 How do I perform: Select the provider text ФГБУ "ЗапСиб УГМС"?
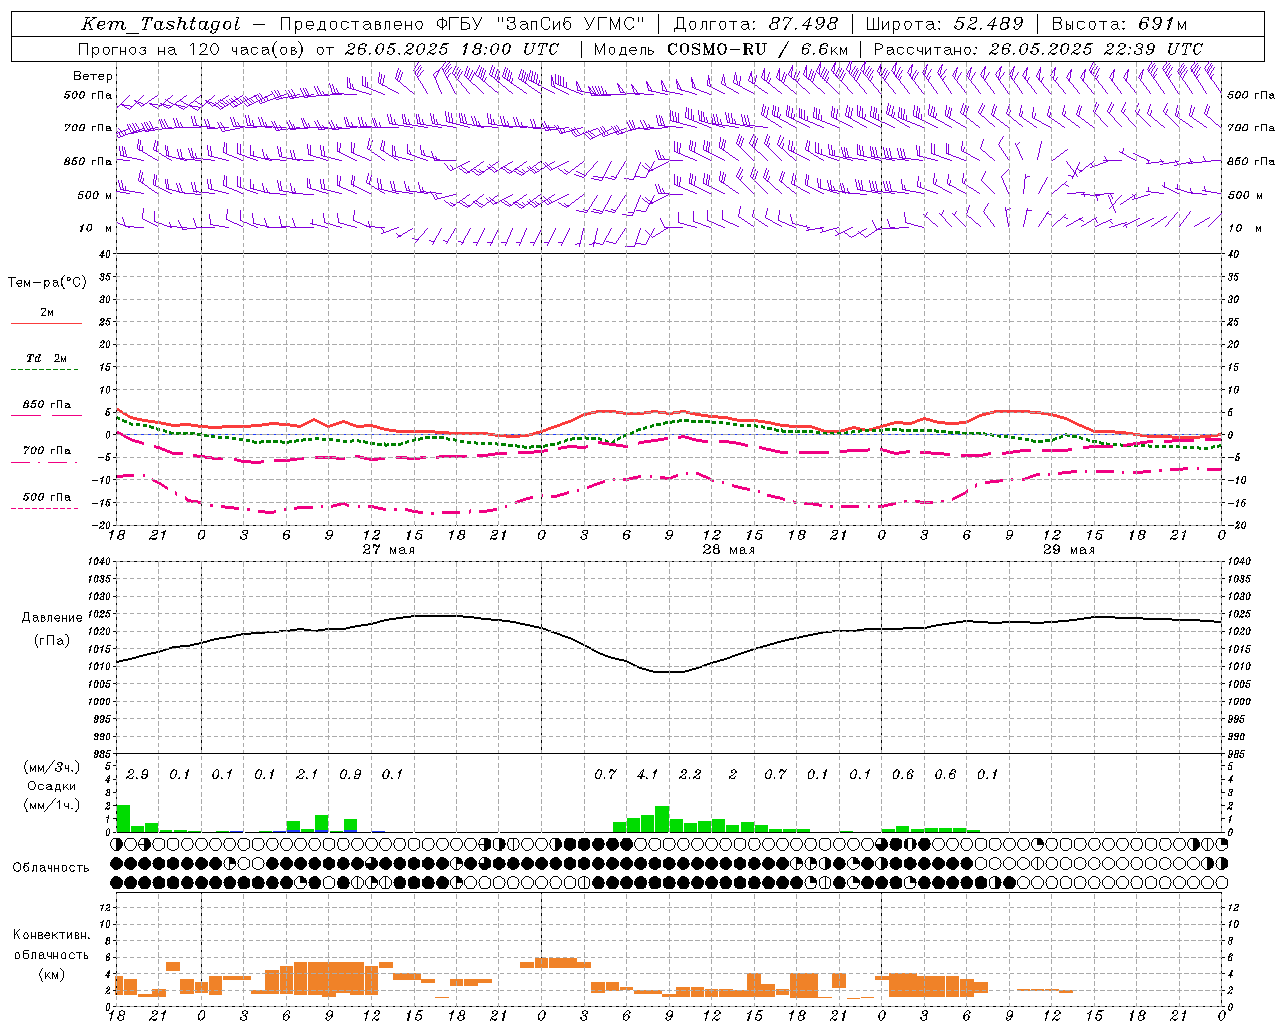click(x=541, y=24)
